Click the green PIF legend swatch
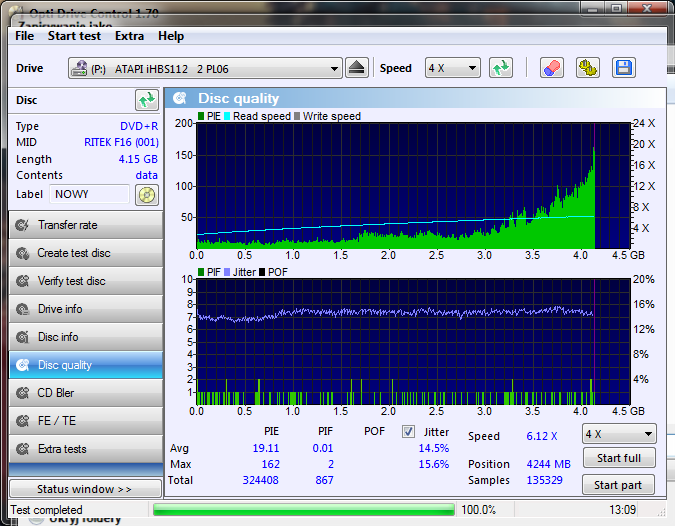675x526 pixels. point(201,272)
